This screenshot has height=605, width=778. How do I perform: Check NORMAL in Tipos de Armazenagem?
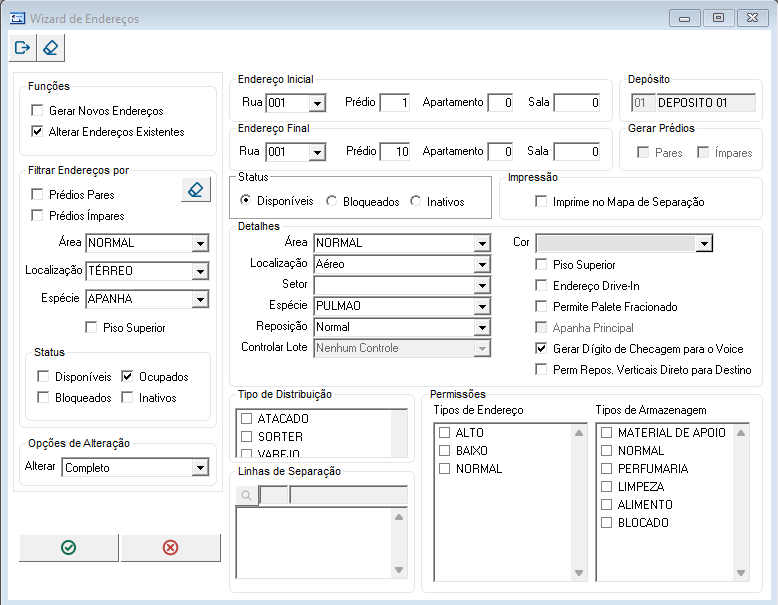[x=606, y=450]
